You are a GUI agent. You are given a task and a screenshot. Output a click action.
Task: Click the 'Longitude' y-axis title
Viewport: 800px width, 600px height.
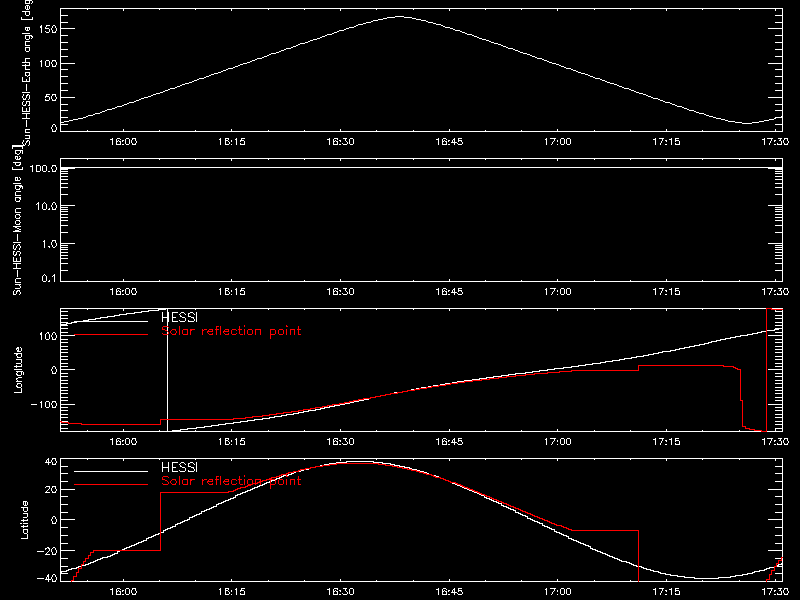coord(18,370)
